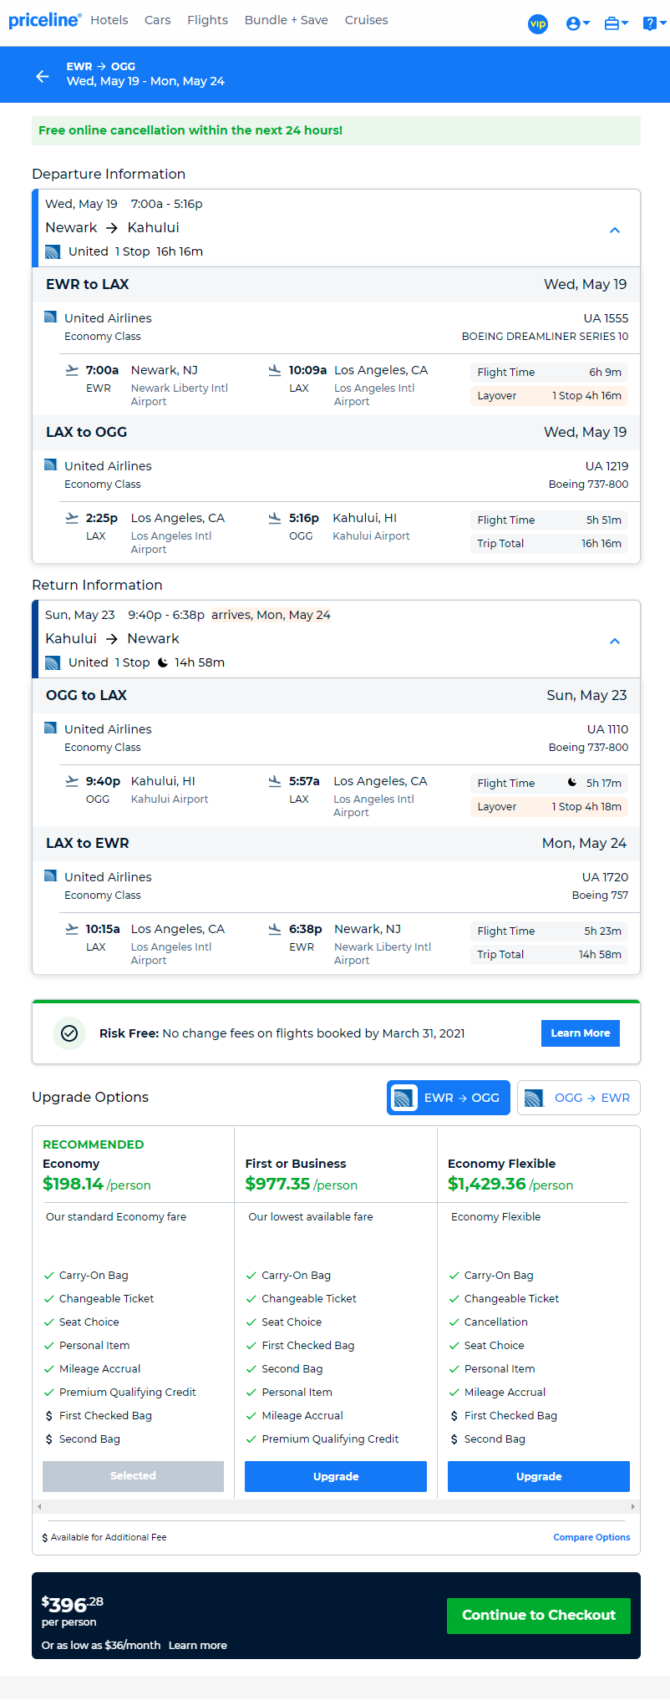Select the OGG → EWR upgrade tab
670x1700 pixels.
point(579,1097)
